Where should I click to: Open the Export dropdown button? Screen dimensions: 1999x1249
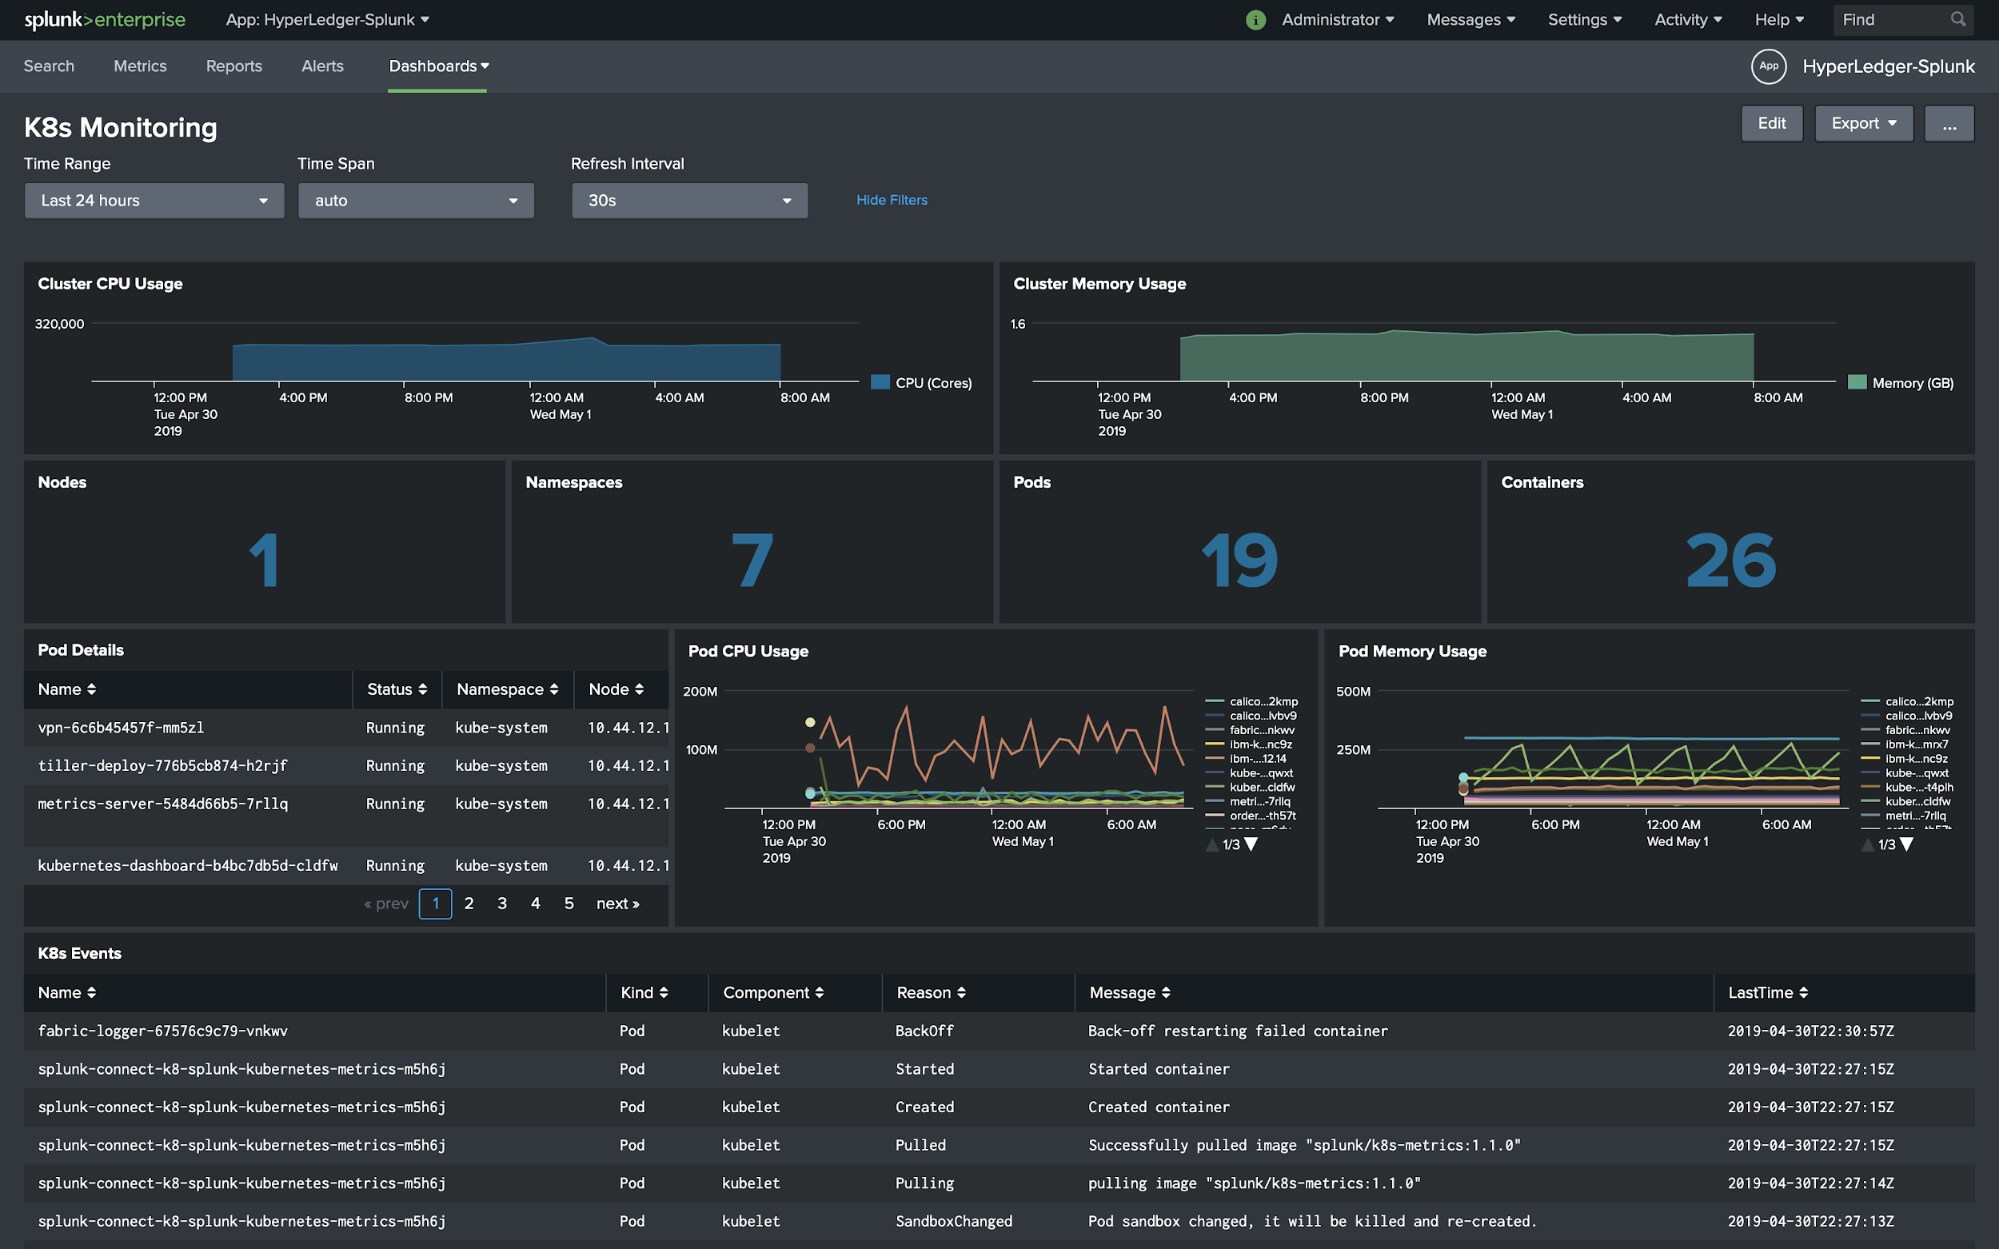point(1863,124)
